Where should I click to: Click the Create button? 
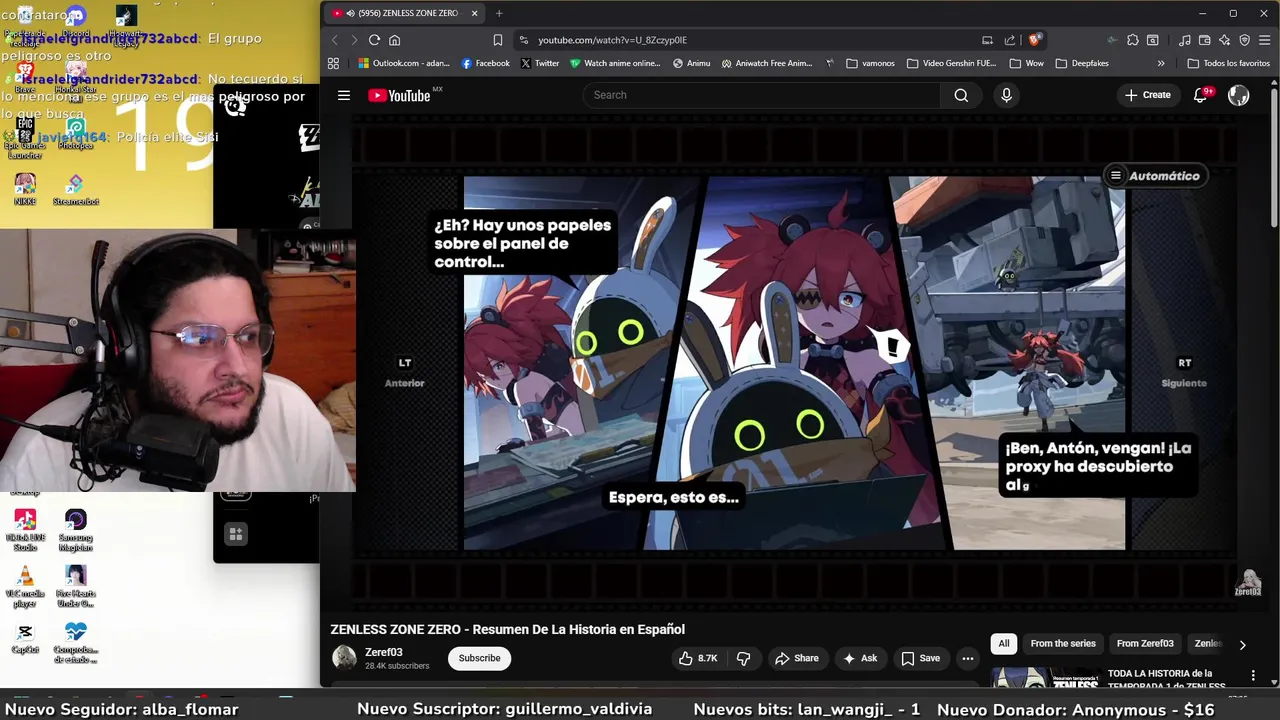[x=1147, y=95]
